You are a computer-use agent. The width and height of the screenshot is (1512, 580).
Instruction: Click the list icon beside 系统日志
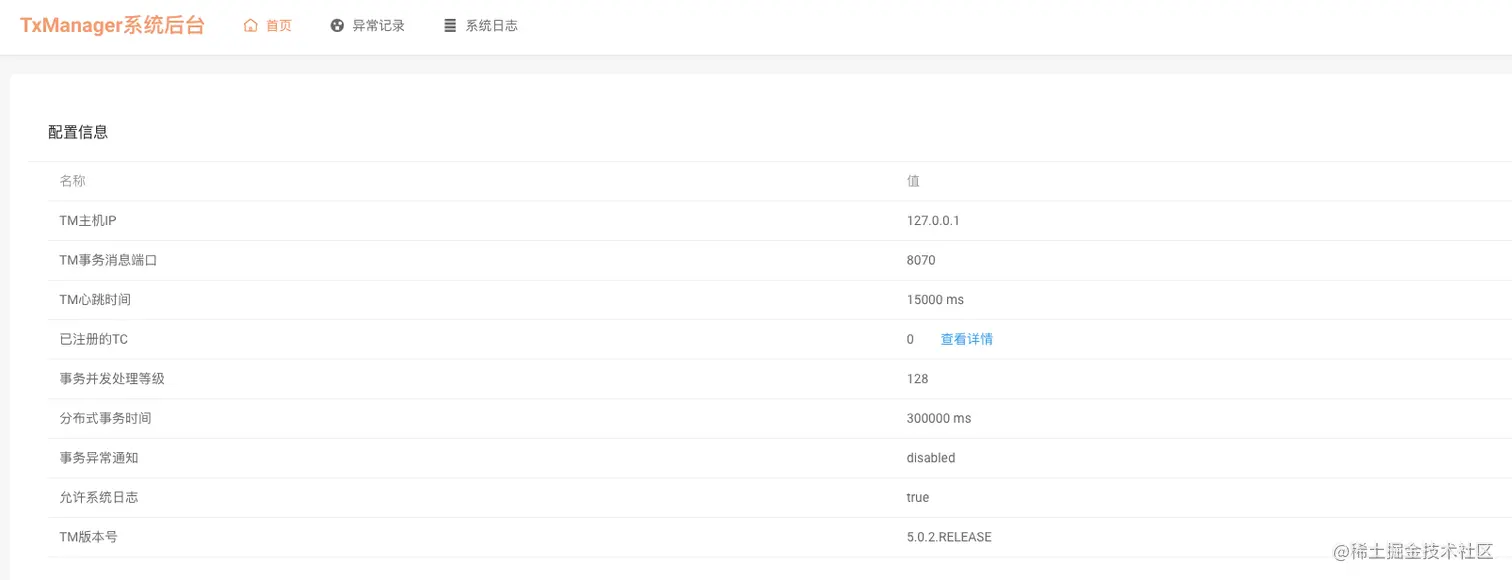pos(450,26)
